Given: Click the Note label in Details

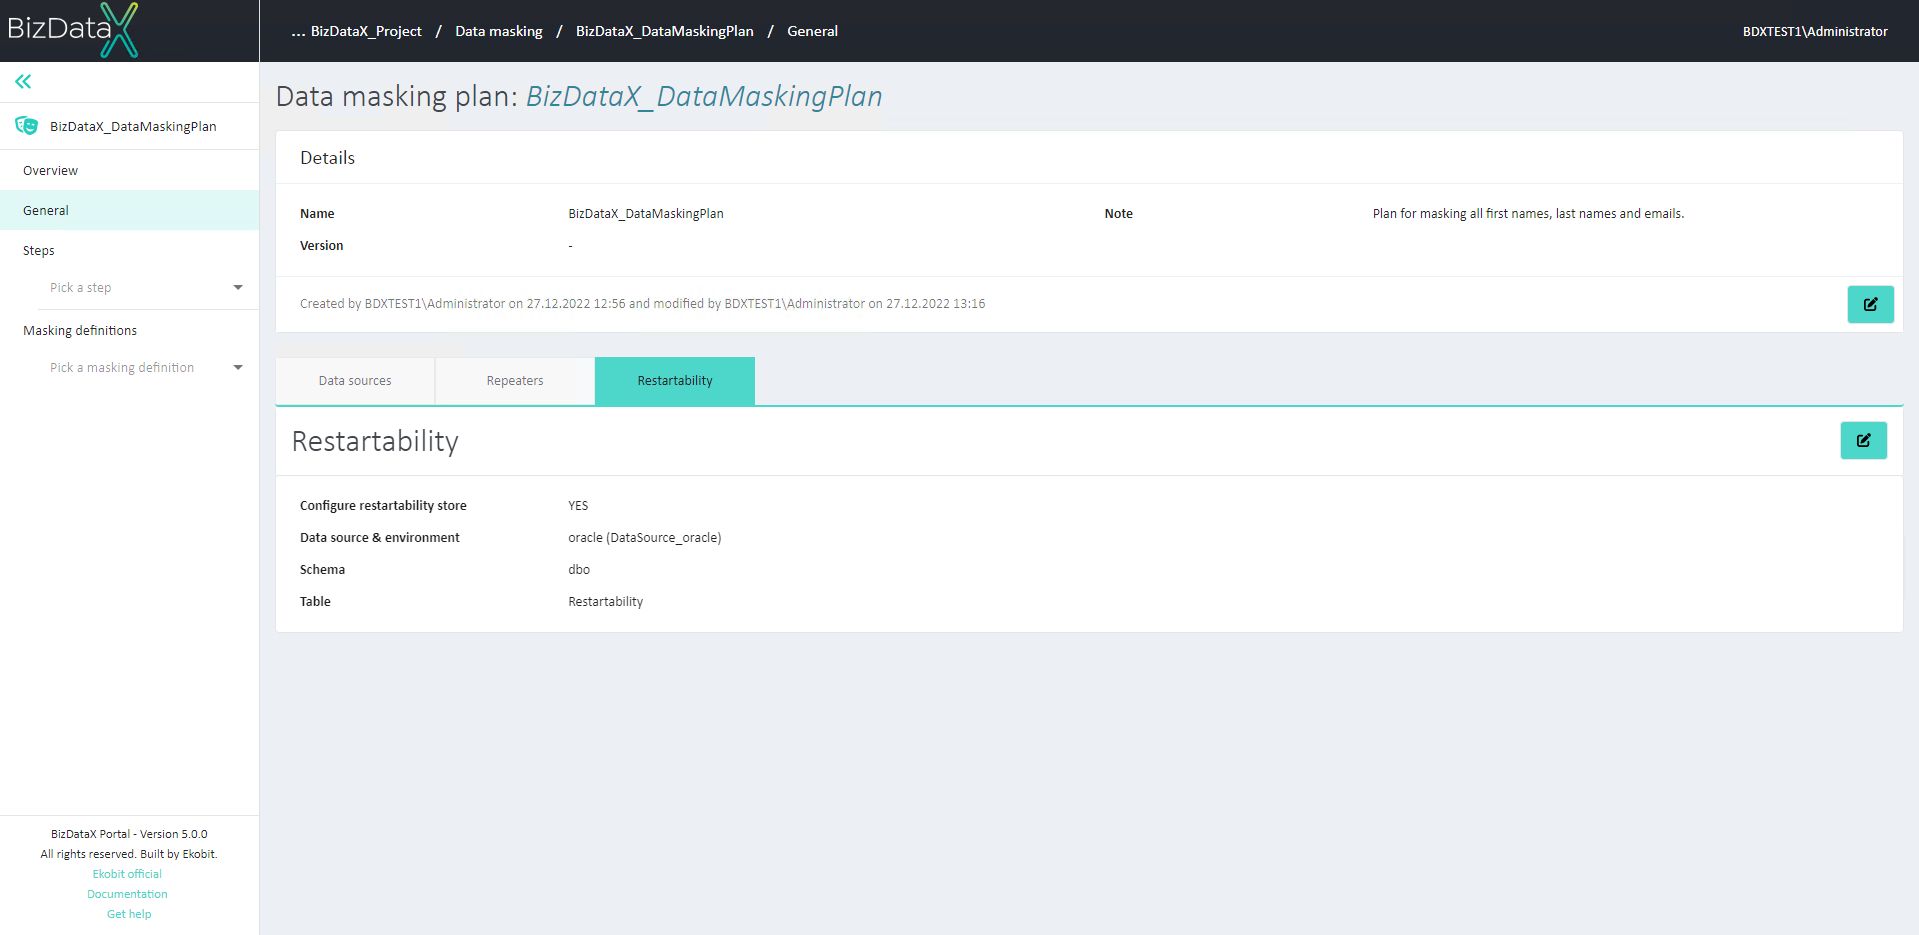Looking at the screenshot, I should [1118, 214].
